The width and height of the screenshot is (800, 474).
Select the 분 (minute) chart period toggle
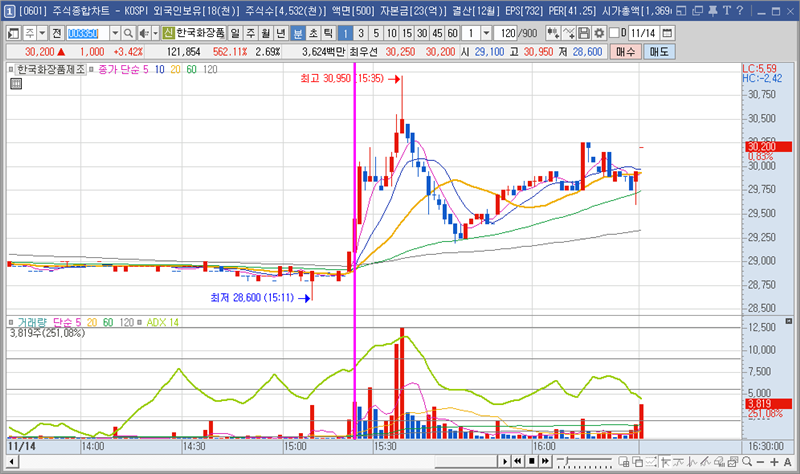[297, 32]
